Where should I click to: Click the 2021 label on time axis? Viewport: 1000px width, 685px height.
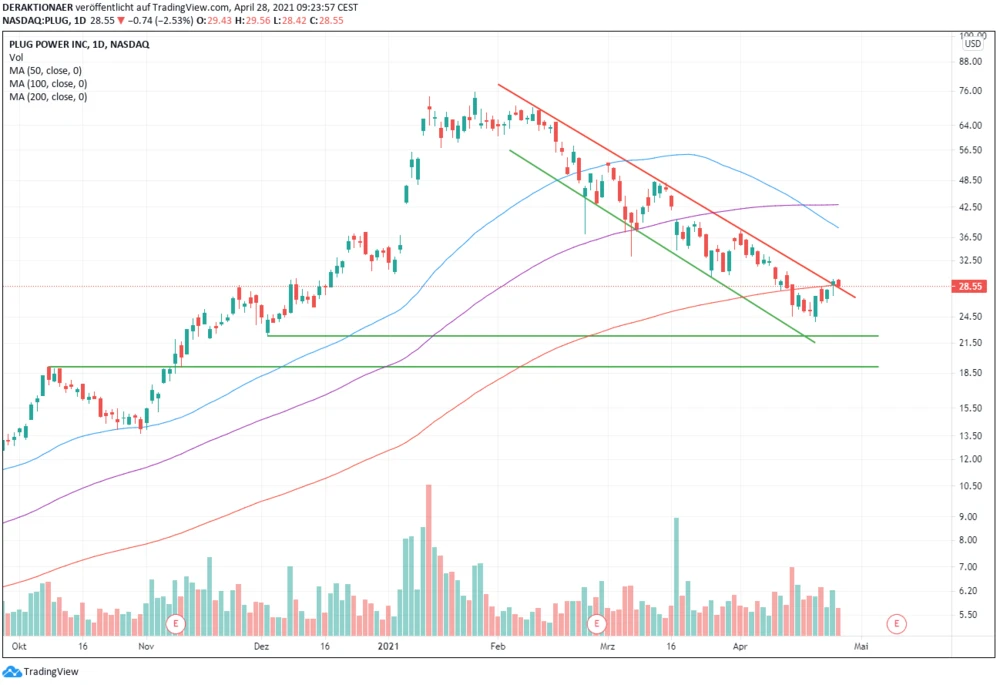click(388, 647)
